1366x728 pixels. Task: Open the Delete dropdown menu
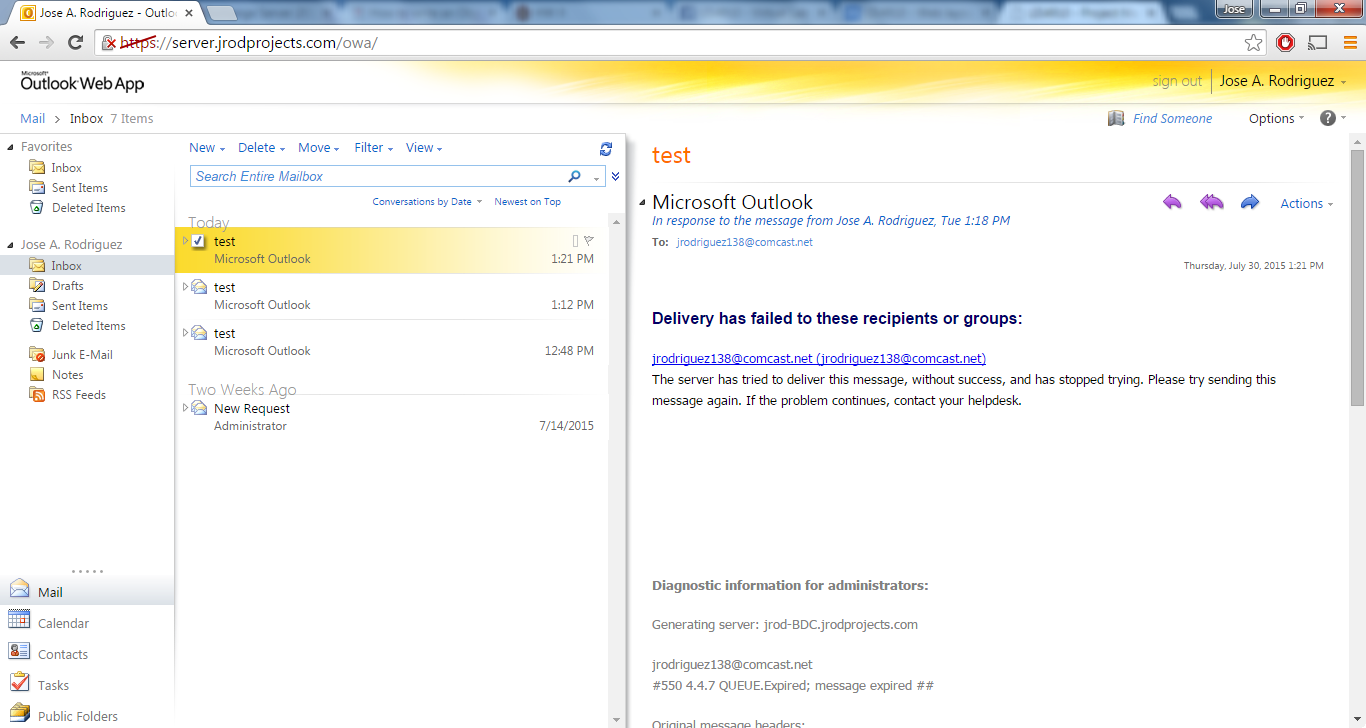(x=262, y=148)
